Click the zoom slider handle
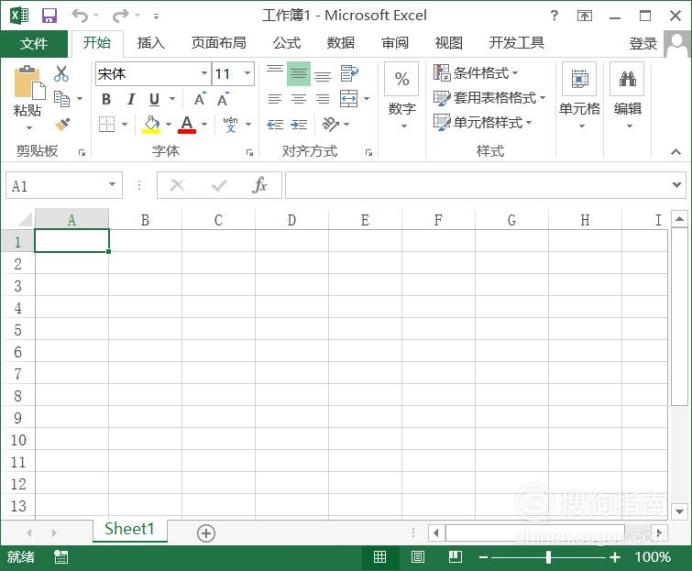This screenshot has height=571, width=692. click(548, 557)
